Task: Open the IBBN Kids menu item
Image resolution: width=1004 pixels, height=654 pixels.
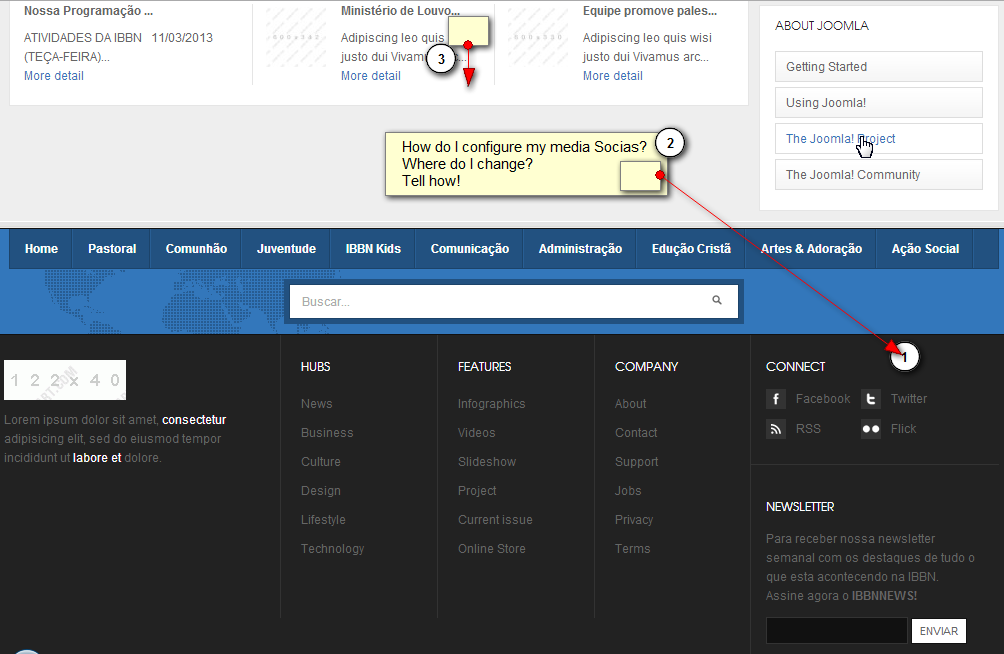Action: coord(373,249)
